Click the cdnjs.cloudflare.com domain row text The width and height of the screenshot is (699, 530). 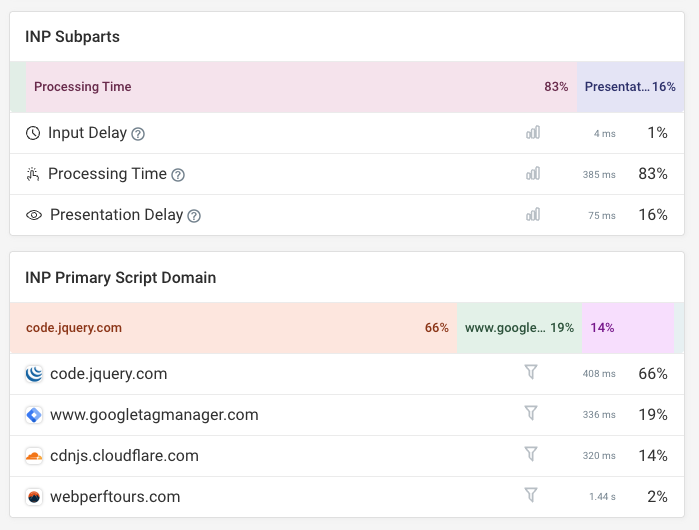click(x=124, y=456)
